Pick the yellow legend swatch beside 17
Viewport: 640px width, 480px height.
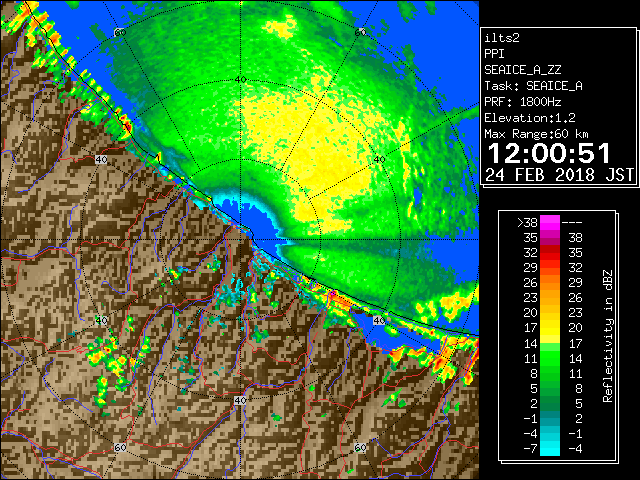point(550,328)
